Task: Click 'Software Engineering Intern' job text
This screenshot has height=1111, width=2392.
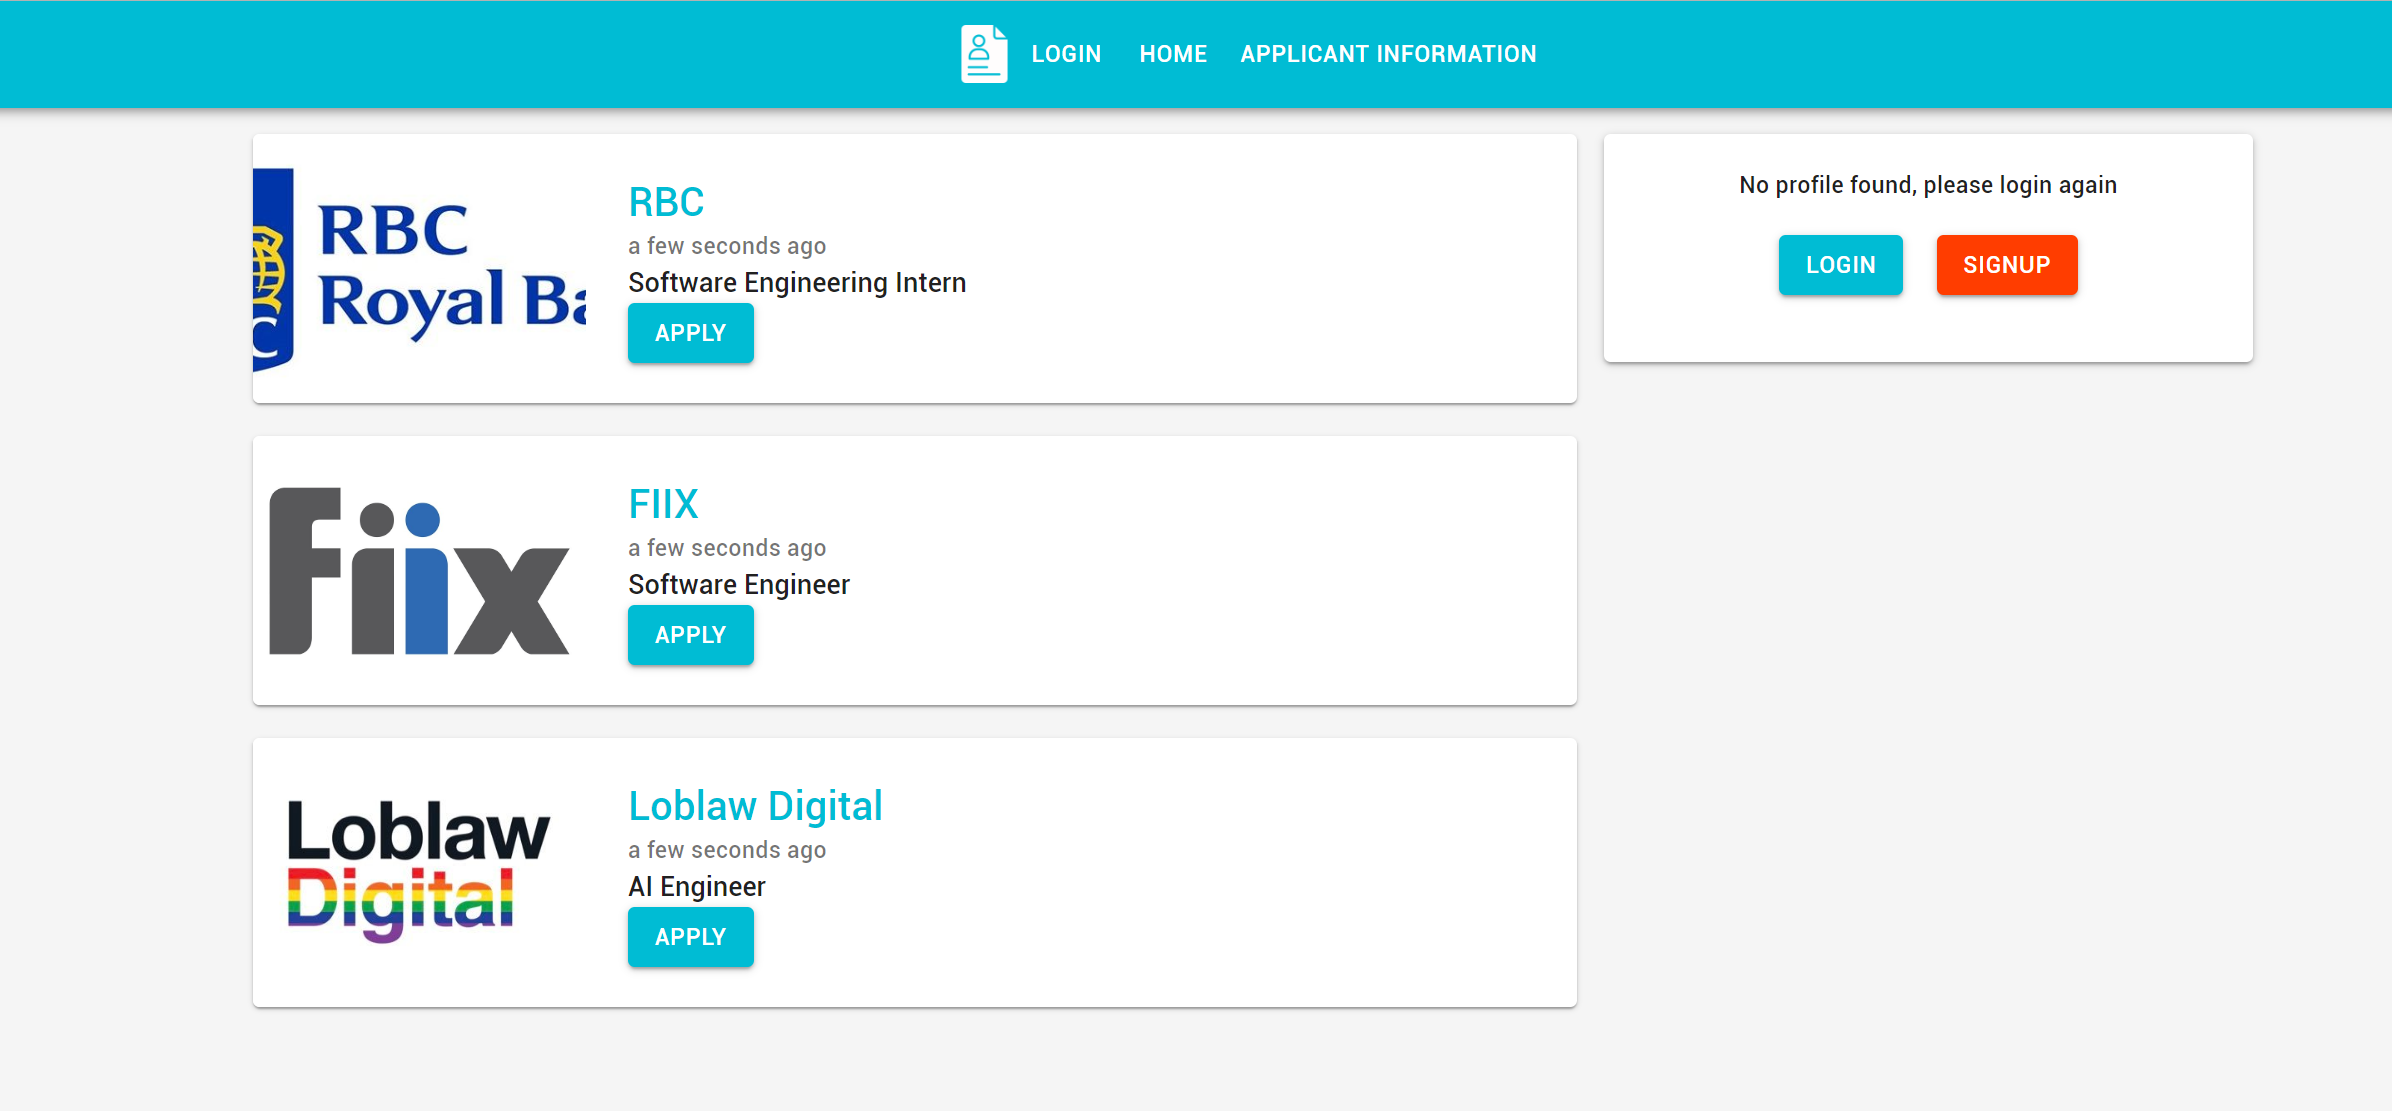Action: pyautogui.click(x=797, y=283)
